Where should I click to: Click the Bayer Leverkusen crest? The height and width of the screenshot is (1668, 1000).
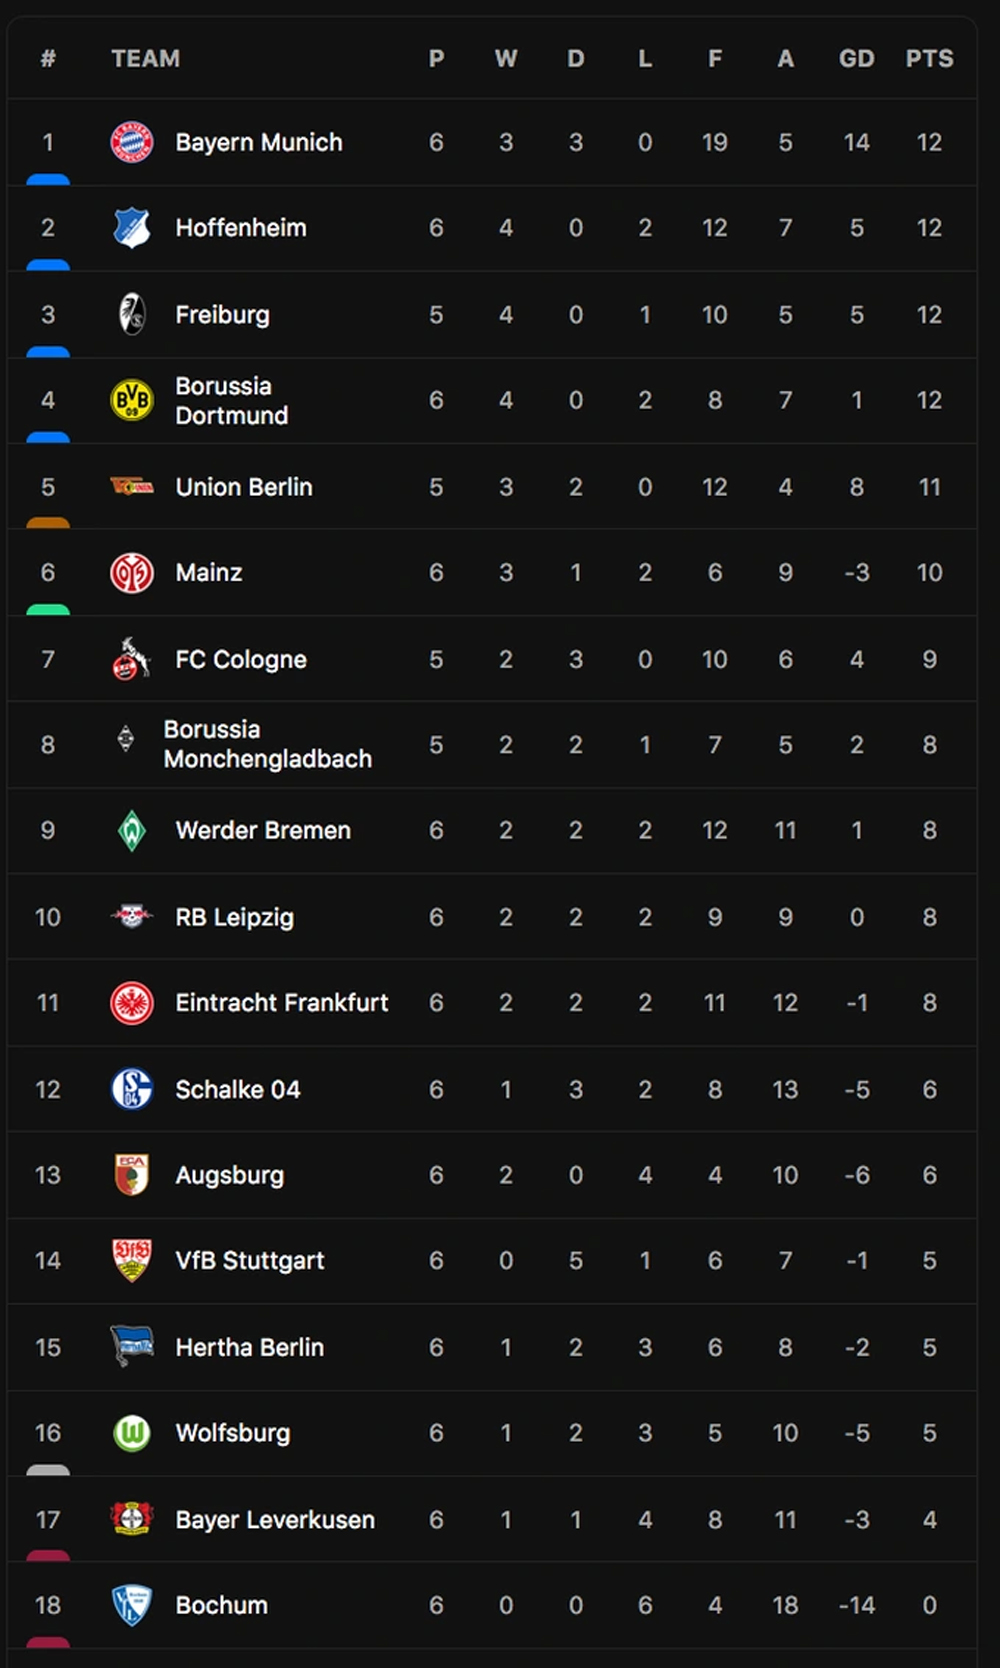(x=132, y=1519)
